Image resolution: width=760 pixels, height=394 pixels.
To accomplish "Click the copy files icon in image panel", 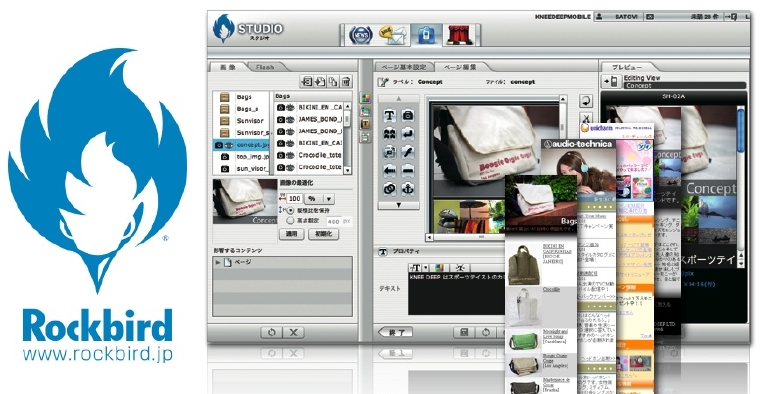I will click(x=333, y=81).
